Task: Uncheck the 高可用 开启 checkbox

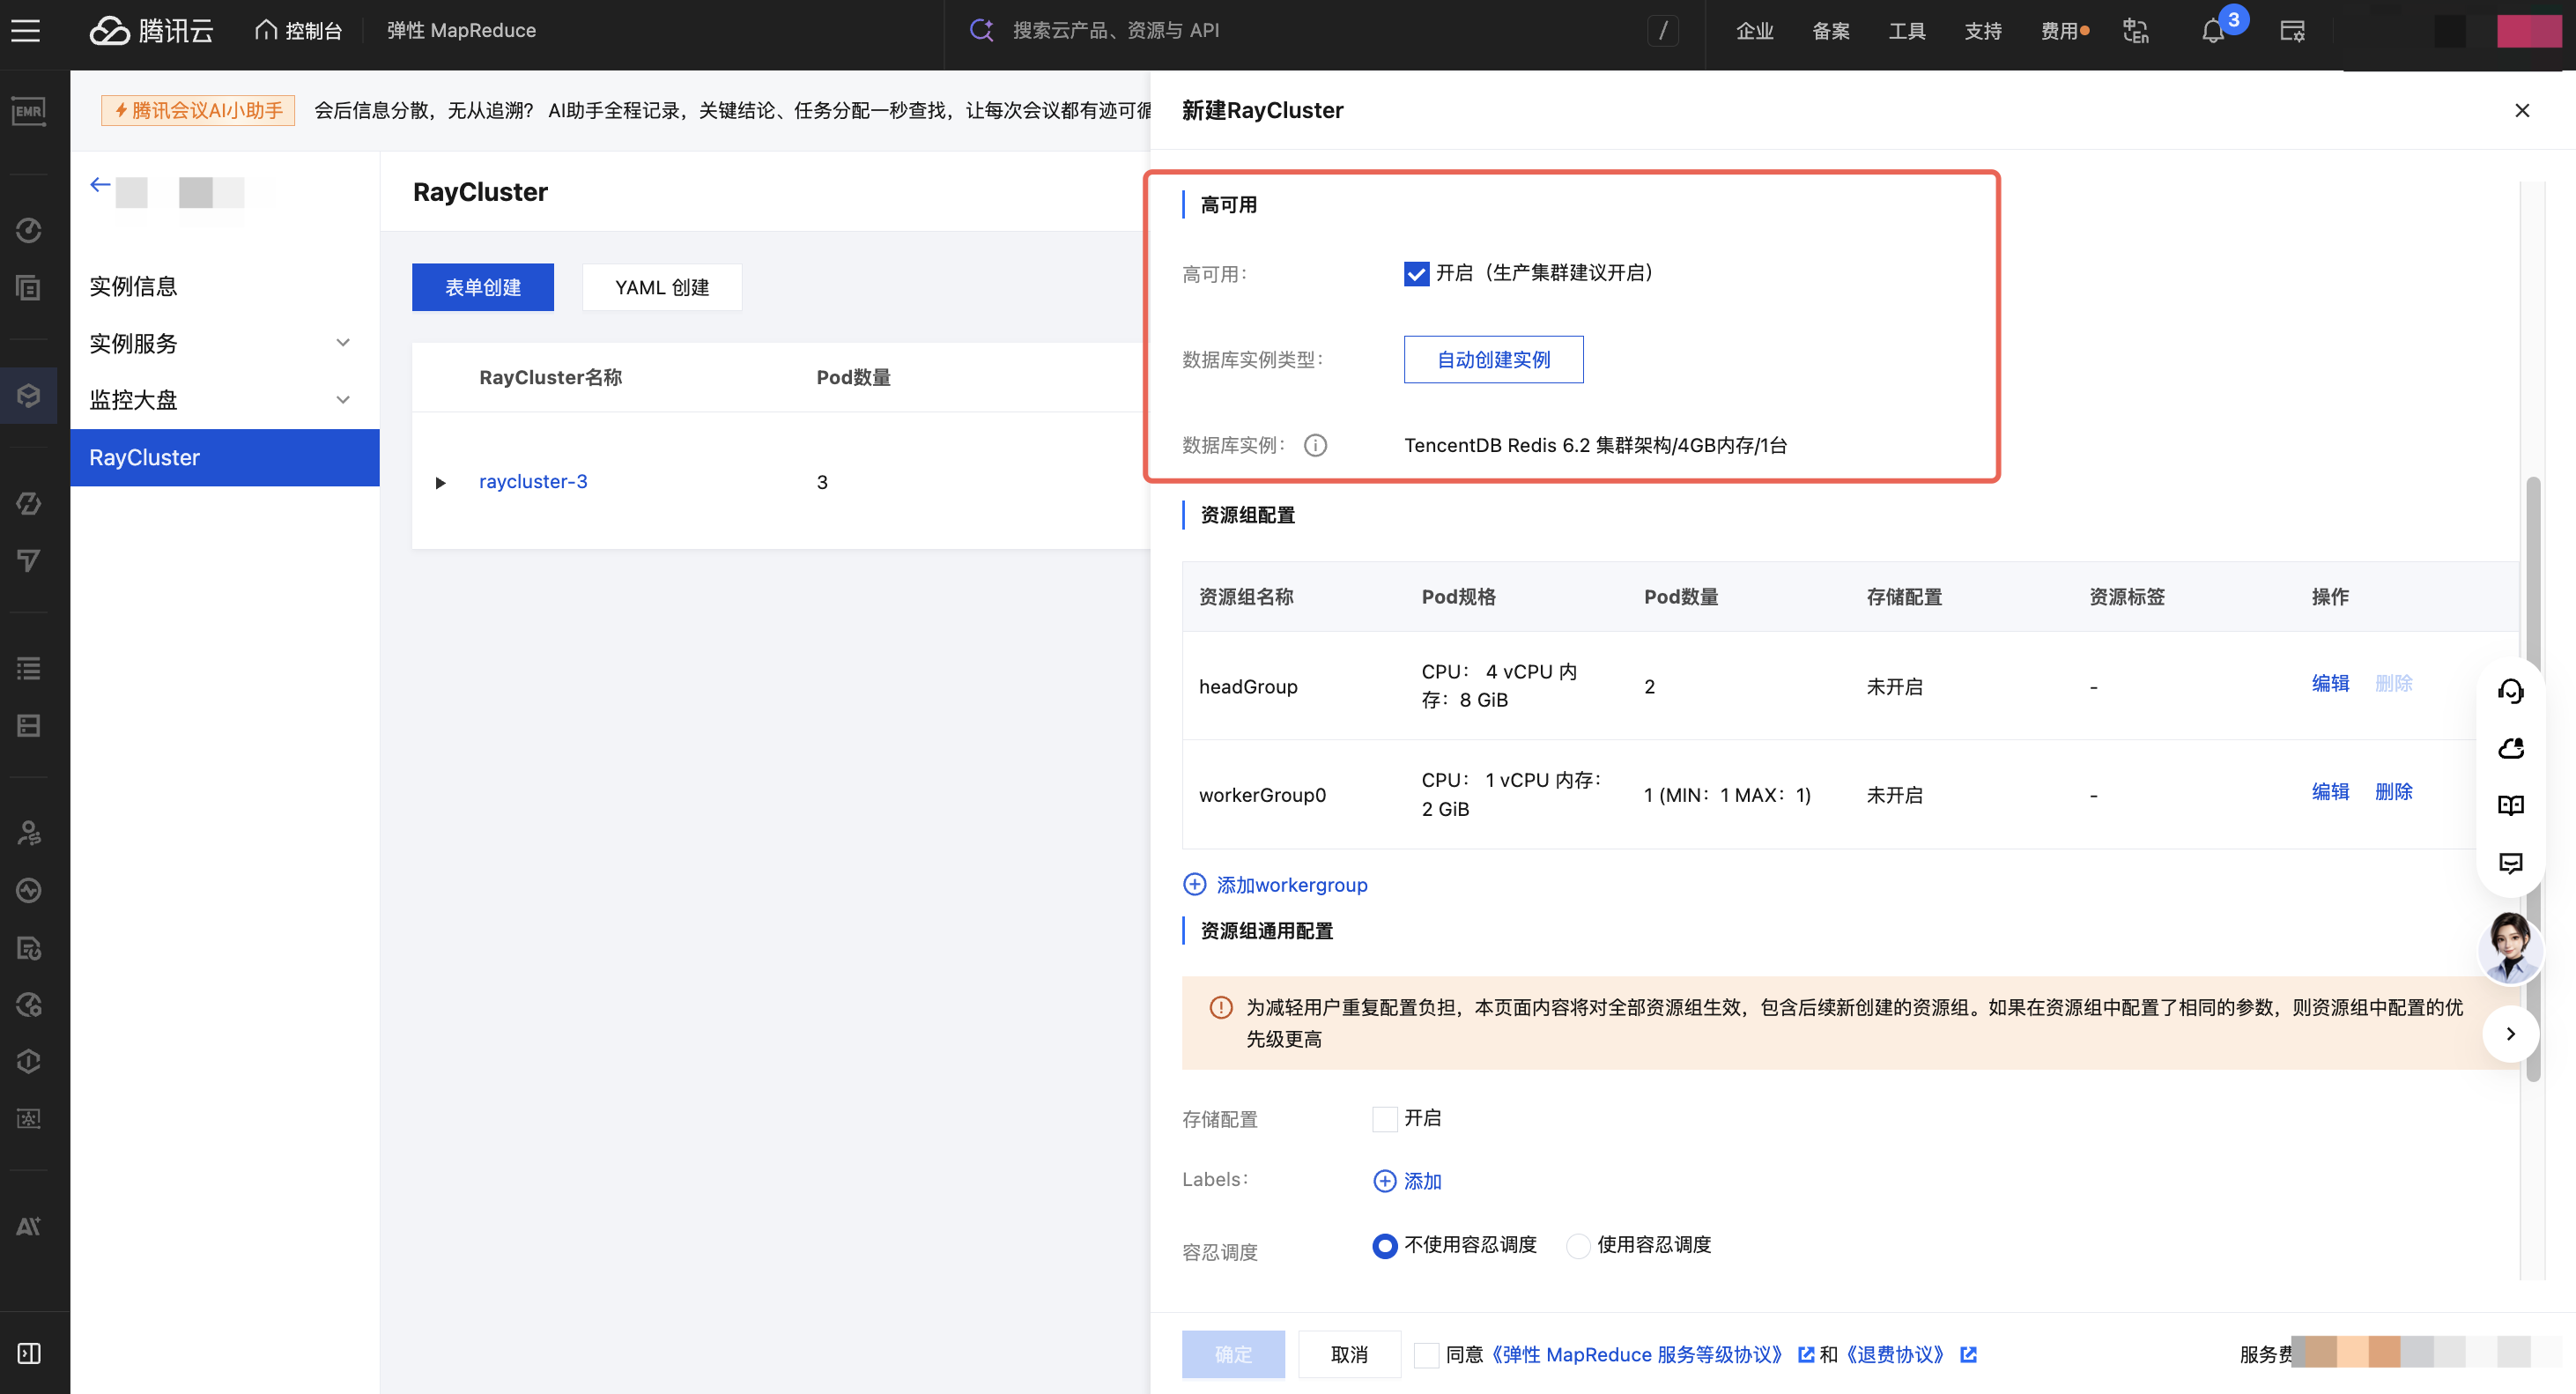Action: (x=1416, y=274)
